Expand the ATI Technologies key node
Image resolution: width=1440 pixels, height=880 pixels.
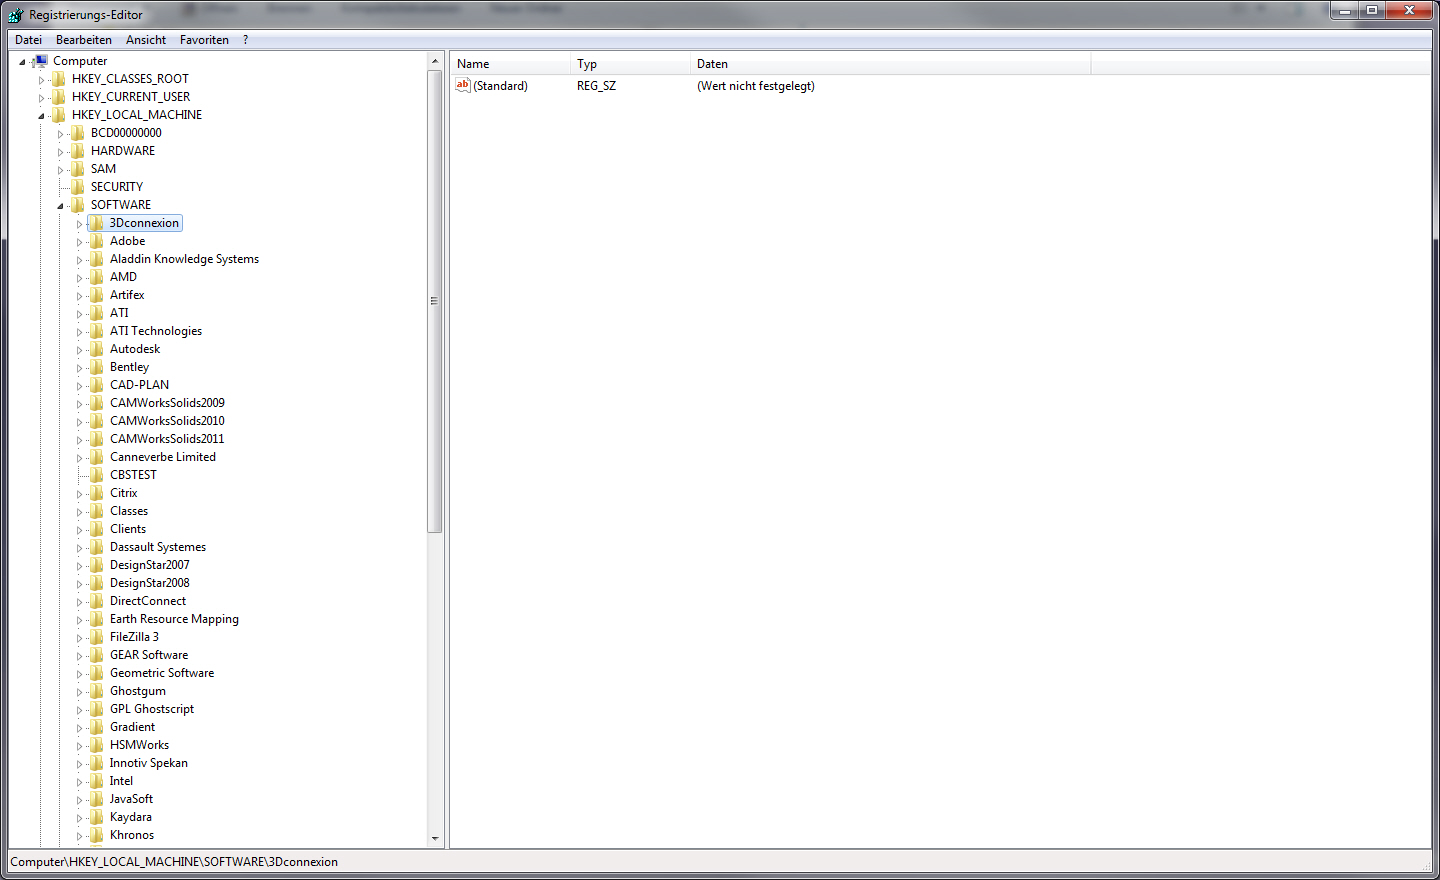(79, 332)
